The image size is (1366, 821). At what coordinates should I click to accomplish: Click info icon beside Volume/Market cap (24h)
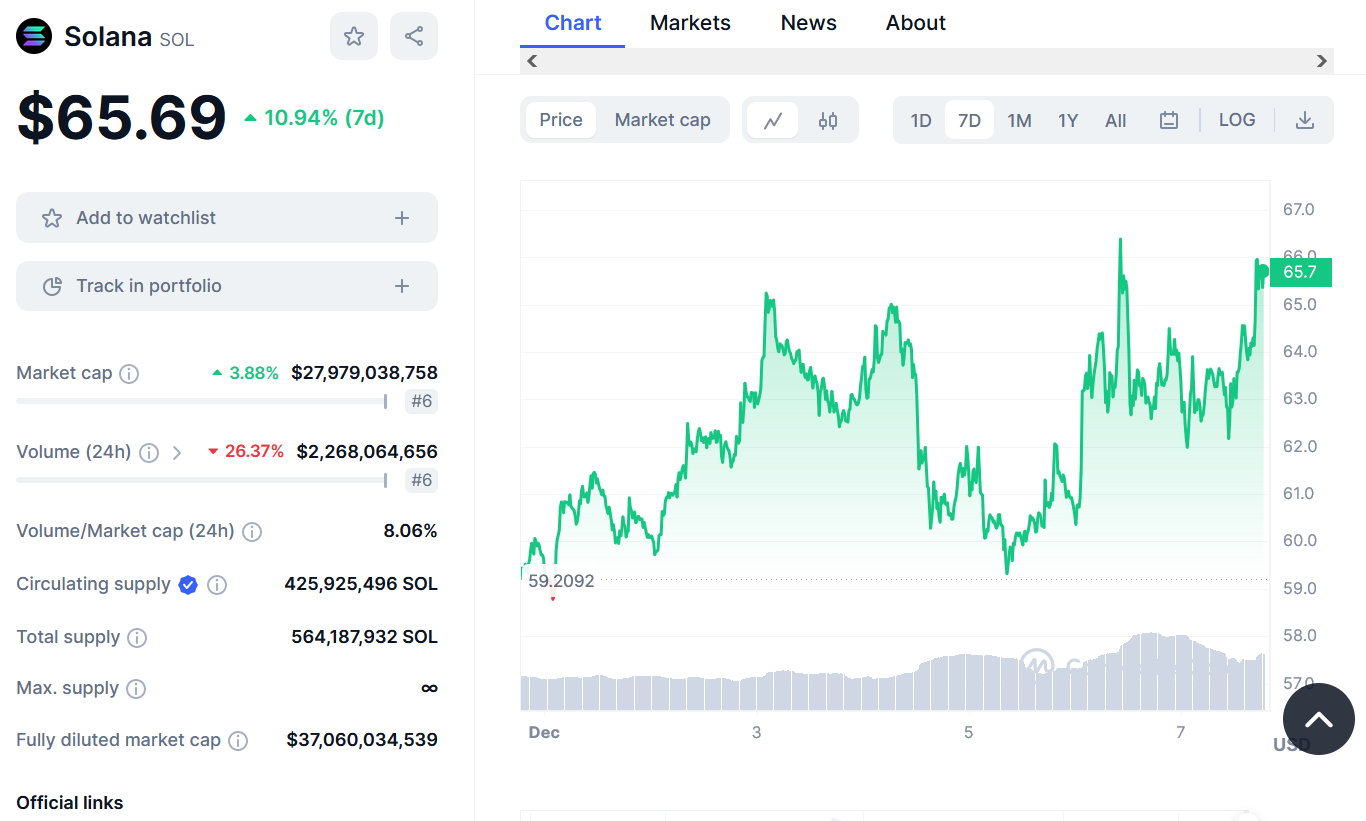[x=252, y=532]
